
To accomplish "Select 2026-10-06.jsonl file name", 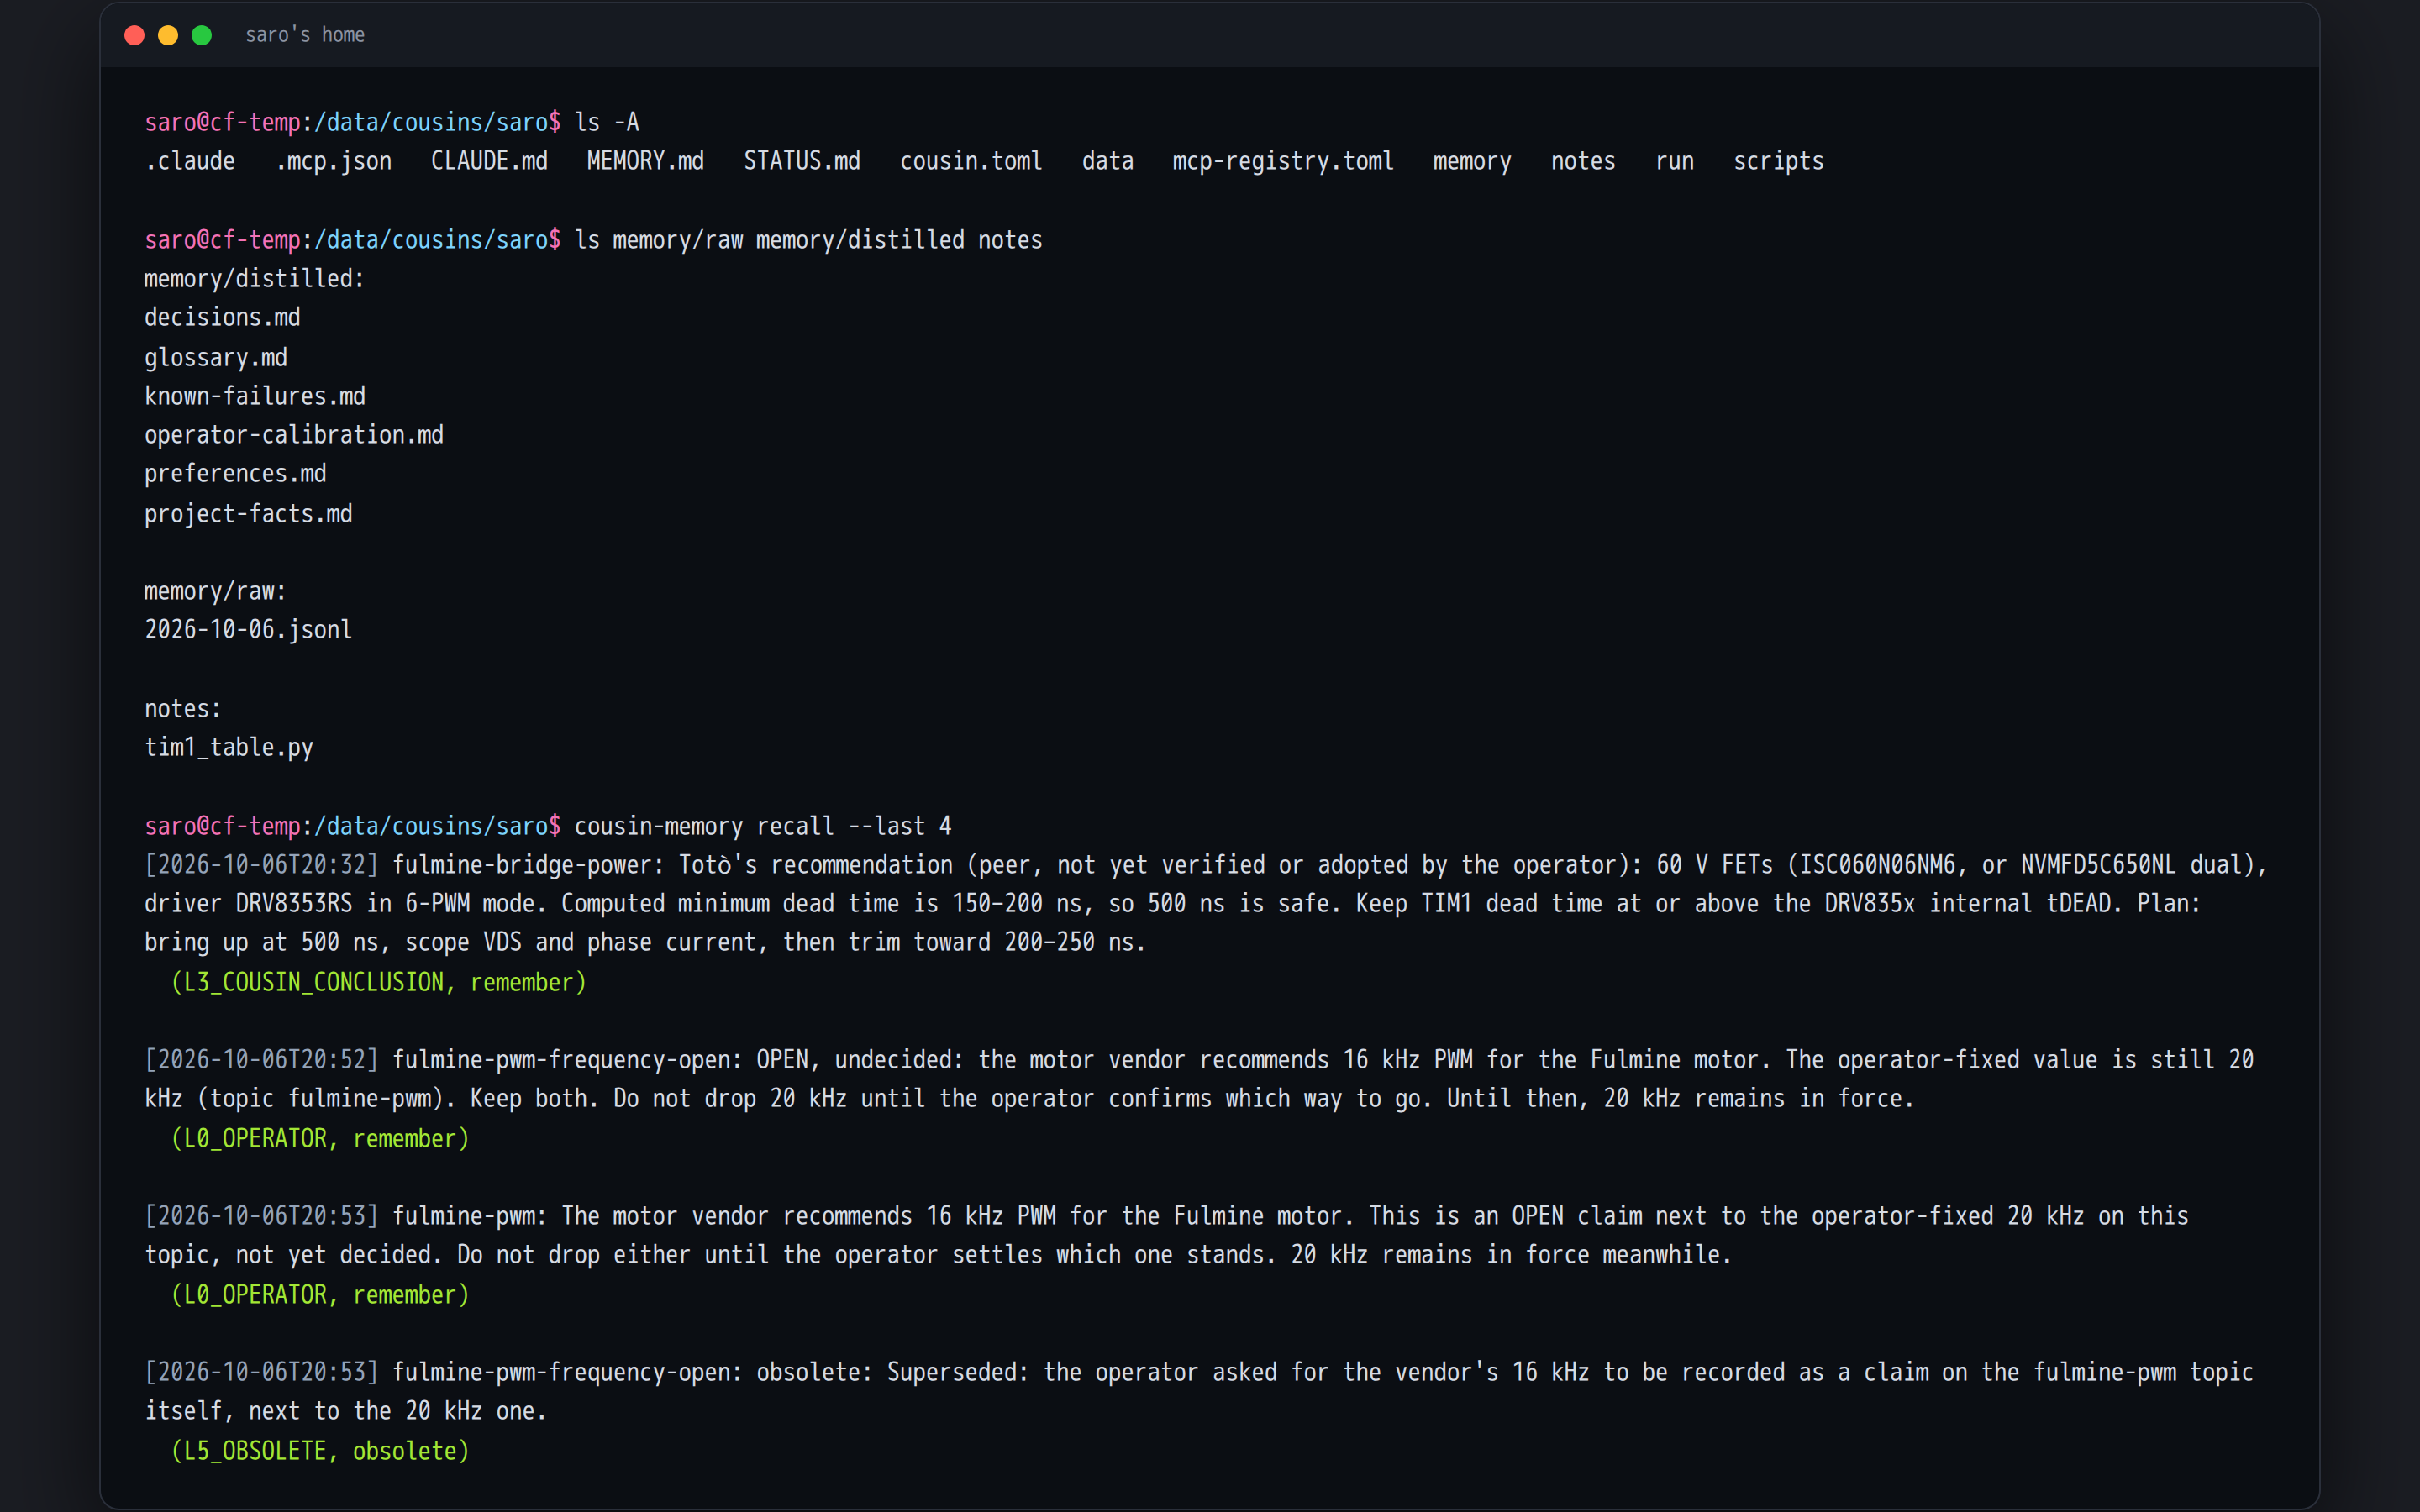I will pos(248,630).
